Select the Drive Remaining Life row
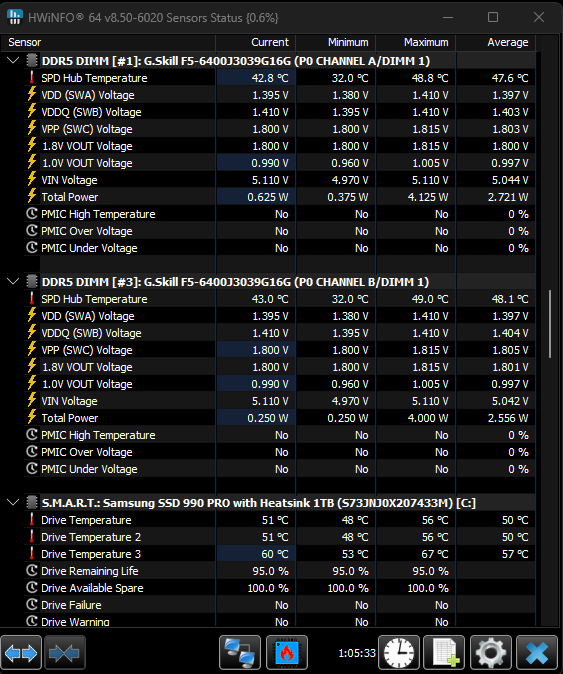The height and width of the screenshot is (674, 563). 279,571
